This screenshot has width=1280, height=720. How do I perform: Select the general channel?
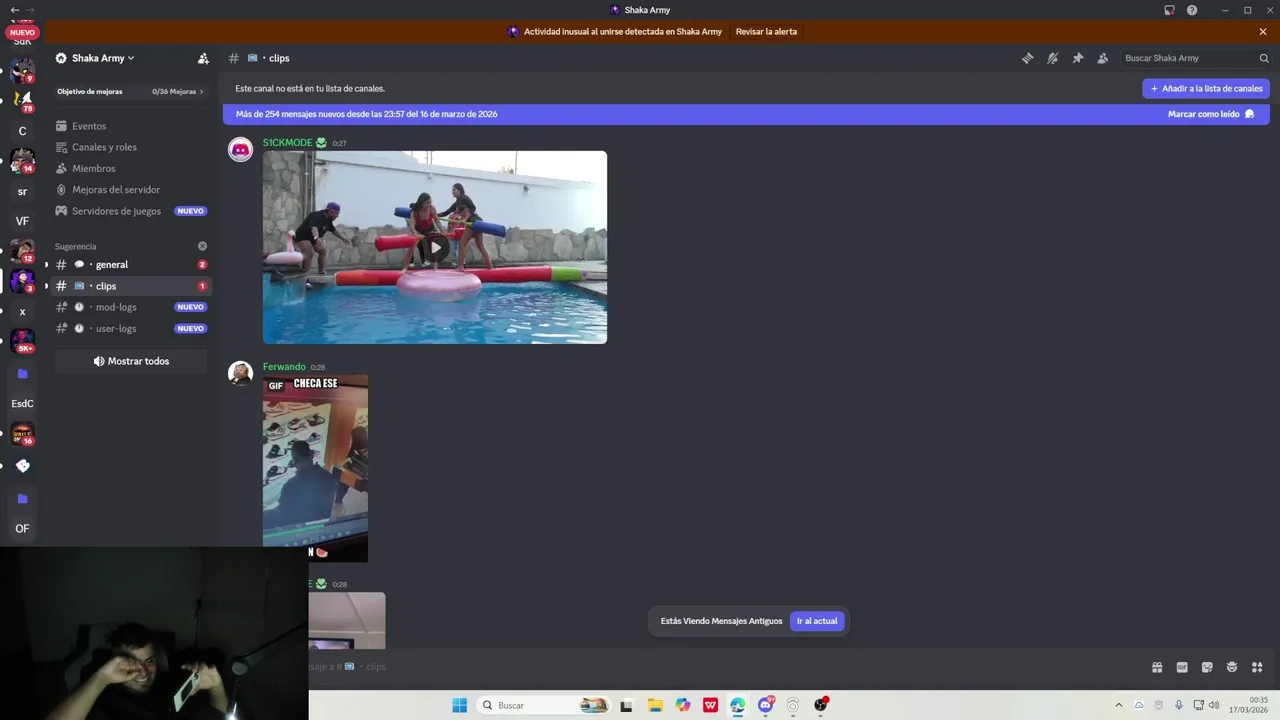coord(130,264)
